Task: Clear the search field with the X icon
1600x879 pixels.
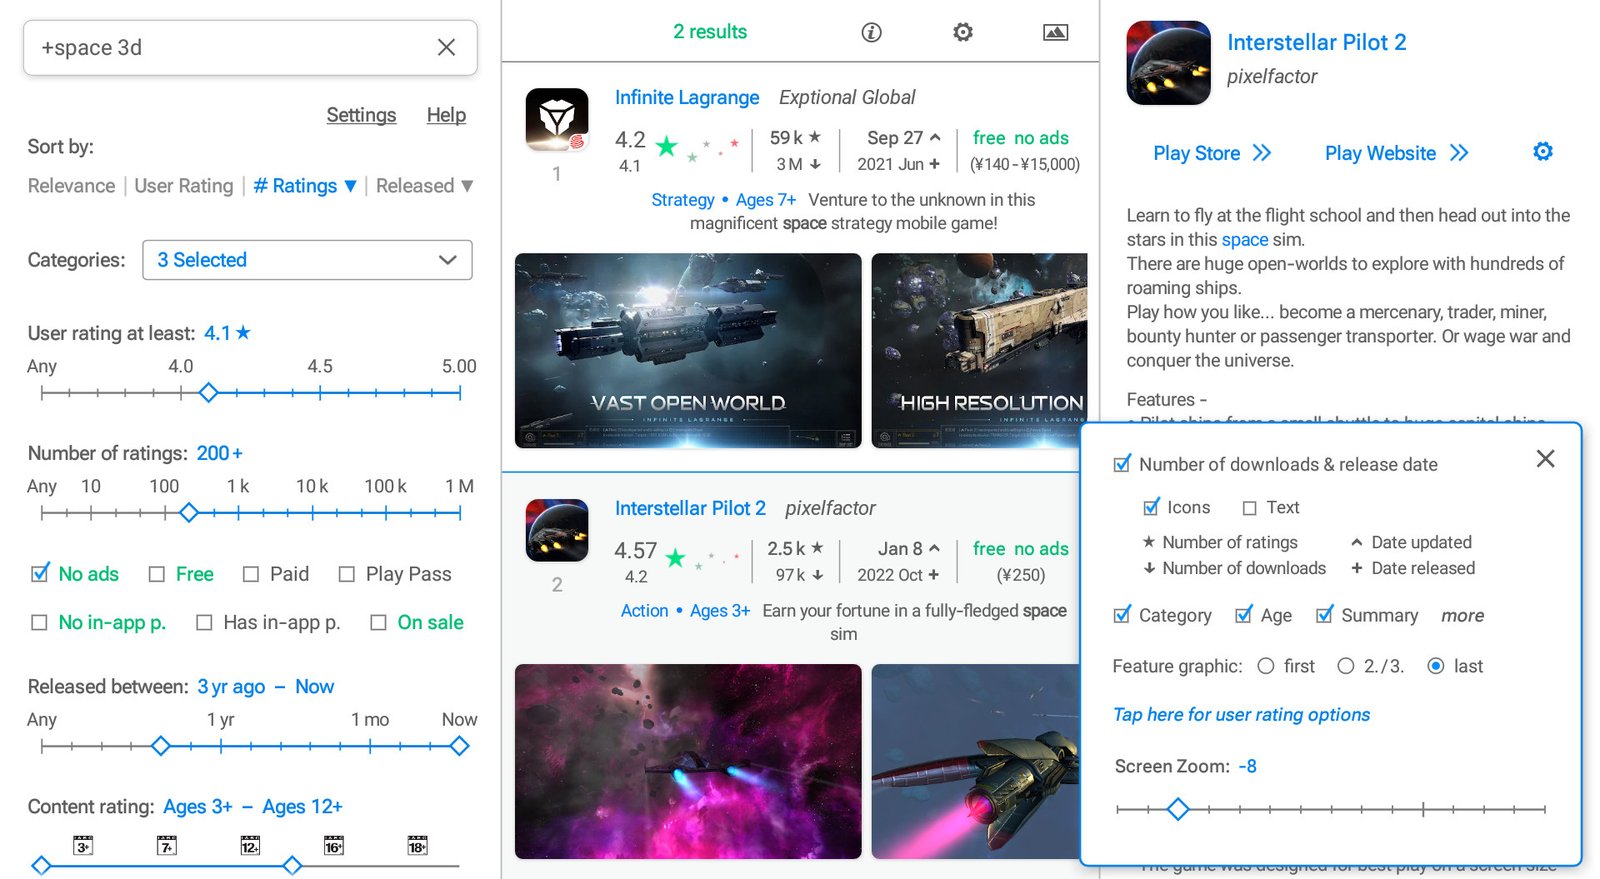Action: [446, 47]
